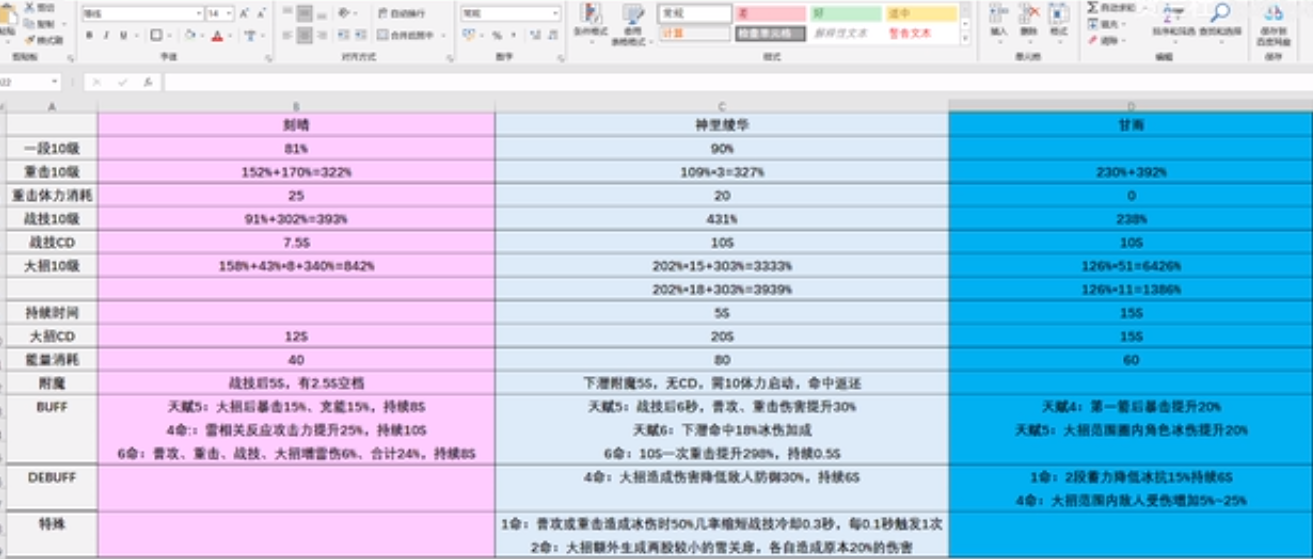The width and height of the screenshot is (1313, 559).
Task: Click the fill color bucket icon
Action: pos(188,35)
